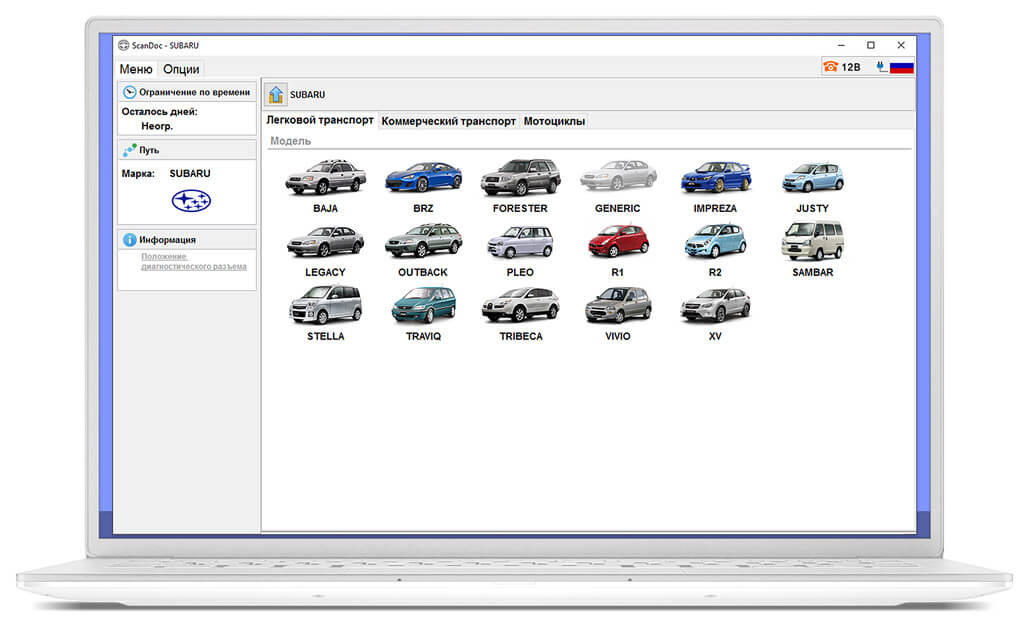Open the Положение диагностического разъема link
Screen dimensions: 1024x626
coord(193,261)
